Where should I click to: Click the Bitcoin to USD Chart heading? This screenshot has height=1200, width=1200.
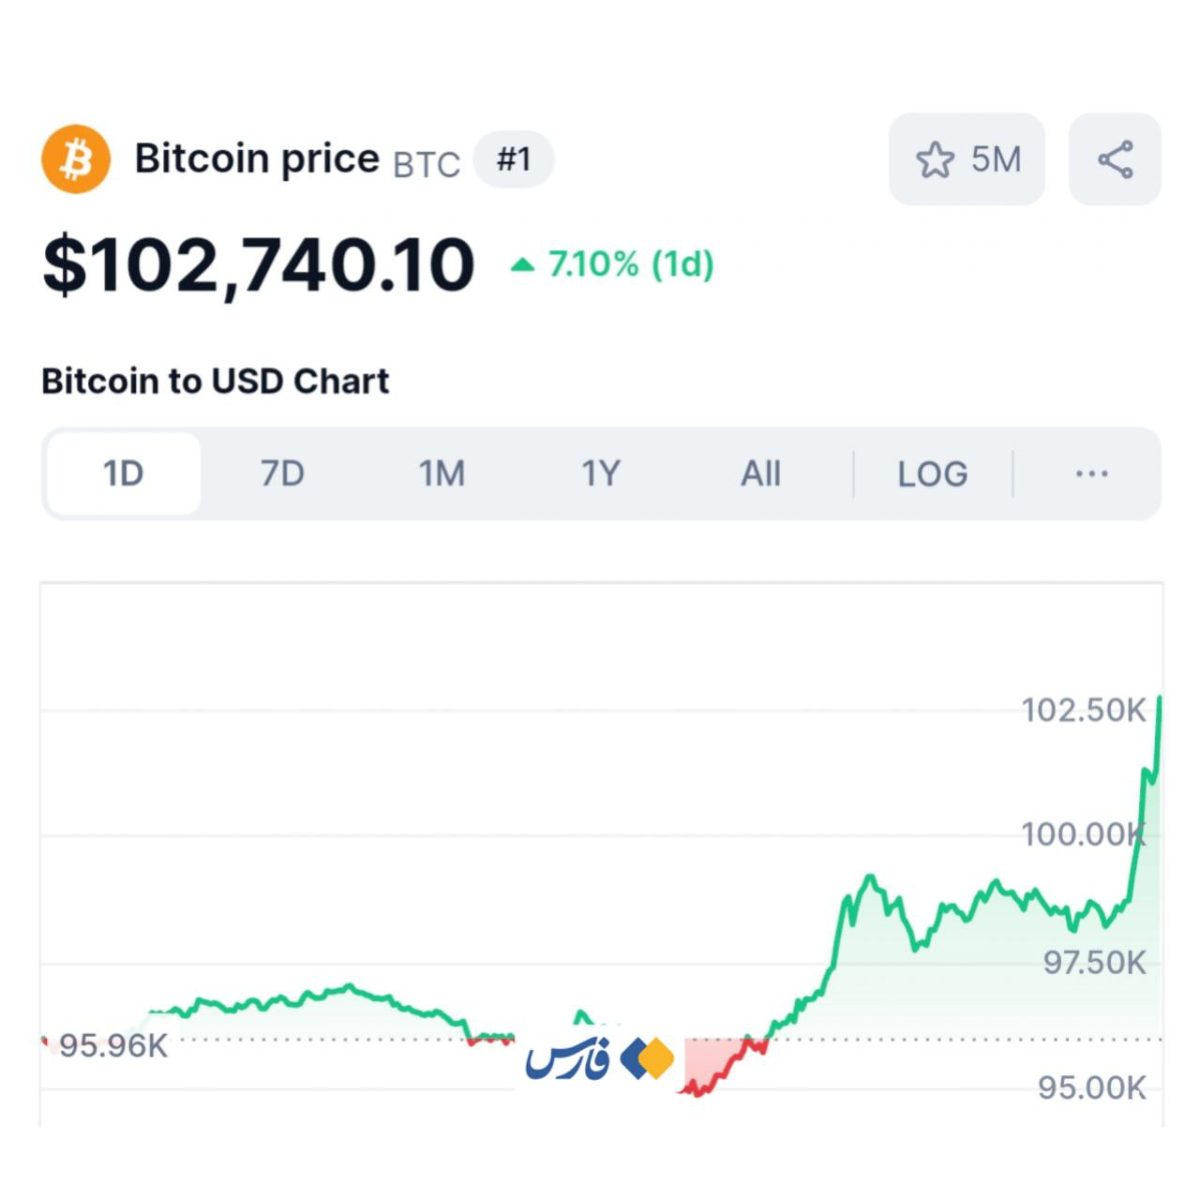click(215, 381)
